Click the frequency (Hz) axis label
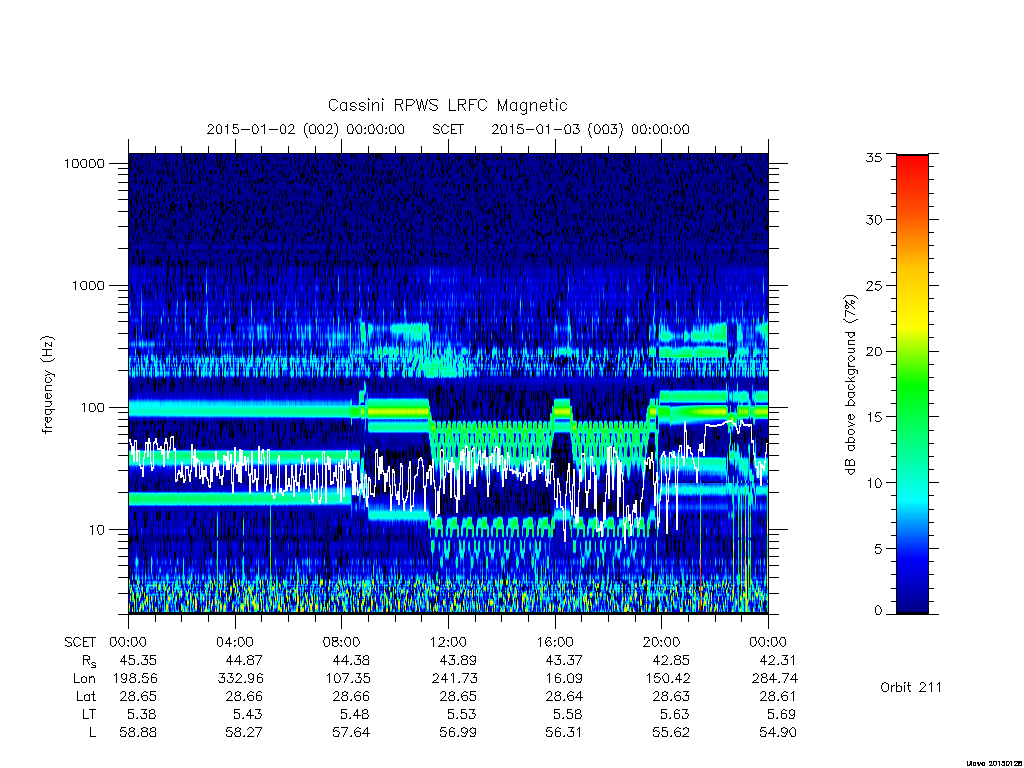 click(48, 385)
